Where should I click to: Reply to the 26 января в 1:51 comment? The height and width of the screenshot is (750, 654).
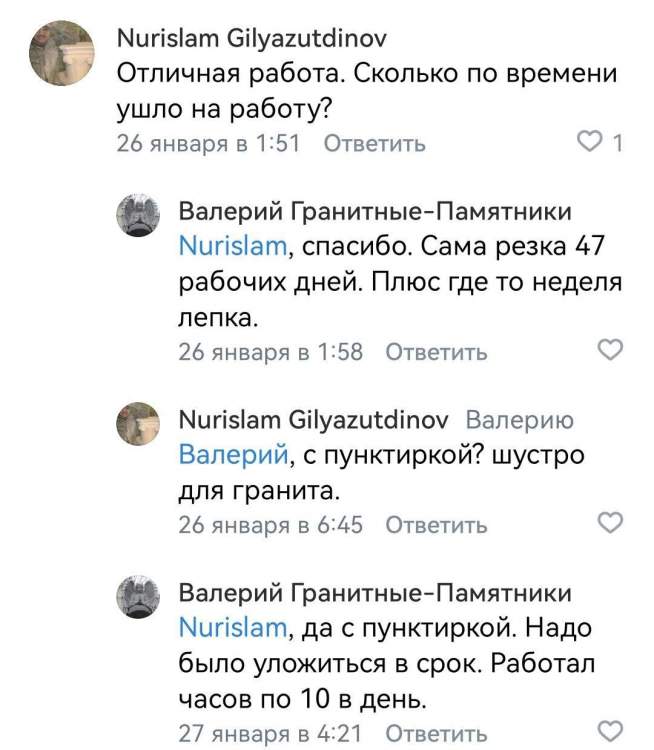(375, 143)
